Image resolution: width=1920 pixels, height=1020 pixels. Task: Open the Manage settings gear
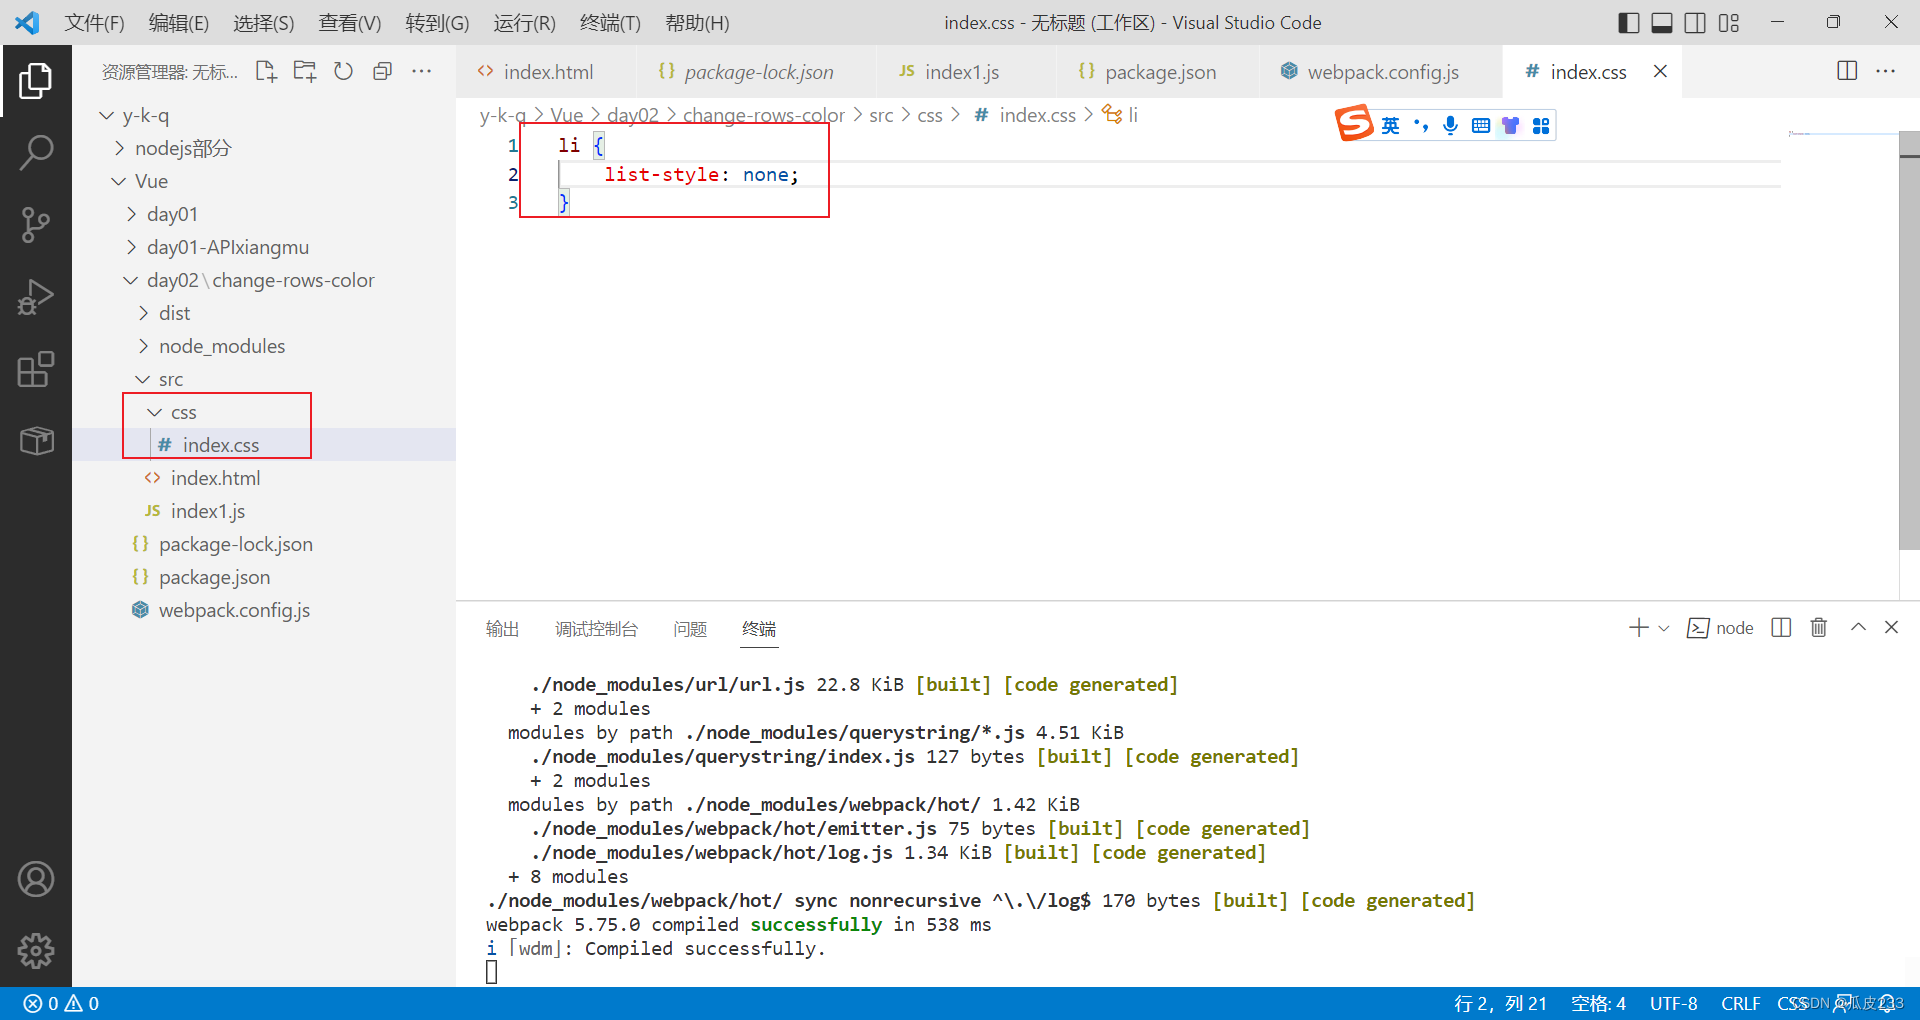36,951
